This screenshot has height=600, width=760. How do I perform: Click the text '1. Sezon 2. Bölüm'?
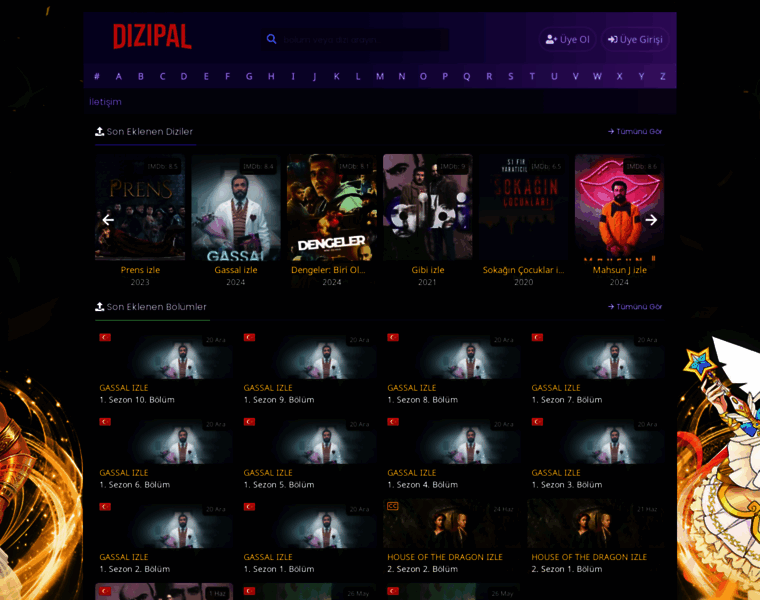[x=135, y=569]
